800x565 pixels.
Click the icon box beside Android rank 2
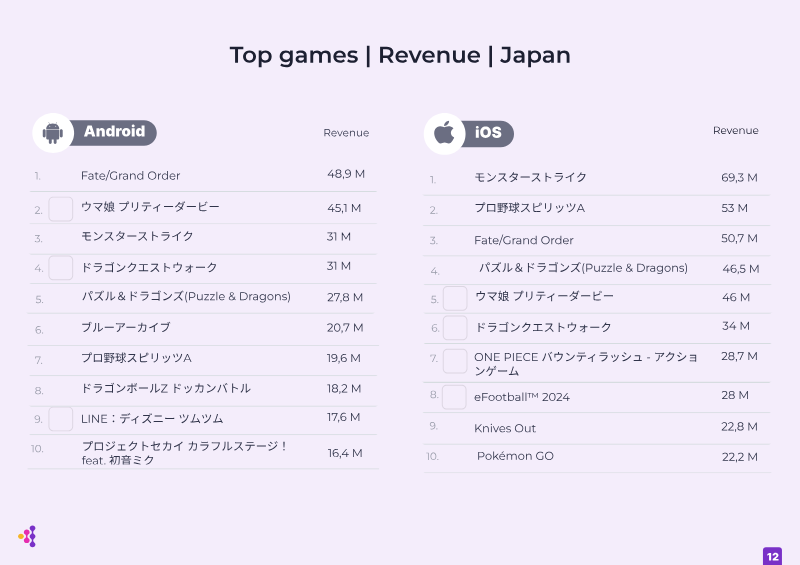tap(61, 209)
